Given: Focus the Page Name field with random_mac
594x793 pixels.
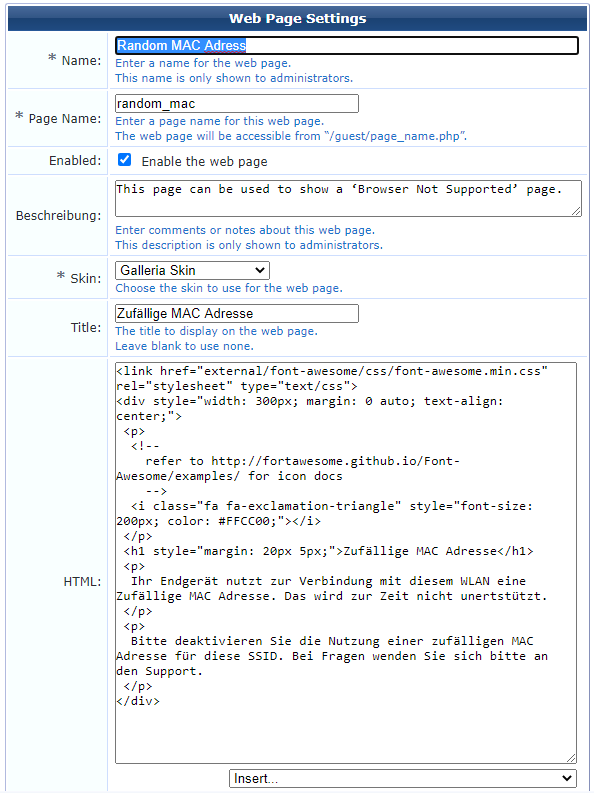Looking at the screenshot, I should [237, 104].
